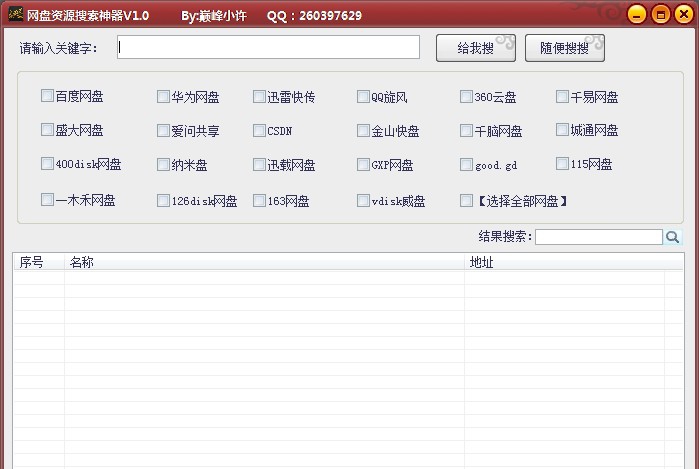Click the app logo icon in title bar

click(15, 14)
